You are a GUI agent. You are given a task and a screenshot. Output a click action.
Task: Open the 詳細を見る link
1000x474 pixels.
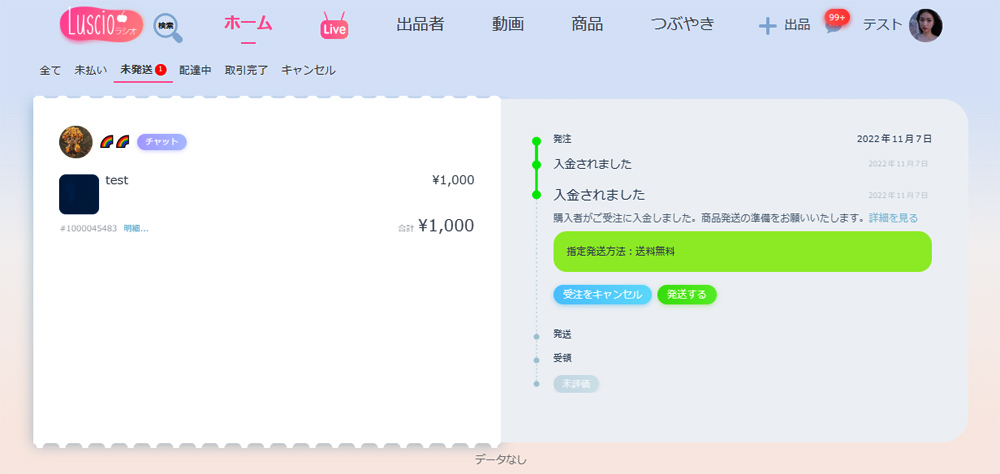[x=892, y=217]
